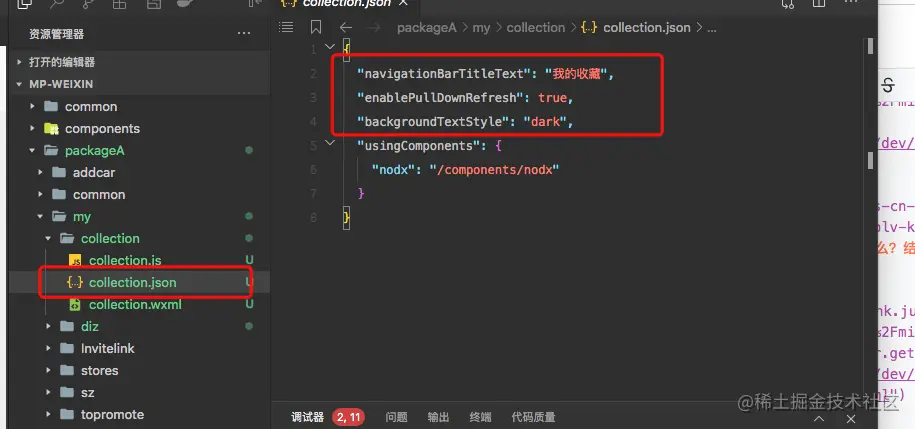This screenshot has height=429, width=915.
Task: Click the packageA breadcrumb segment
Action: (x=427, y=27)
